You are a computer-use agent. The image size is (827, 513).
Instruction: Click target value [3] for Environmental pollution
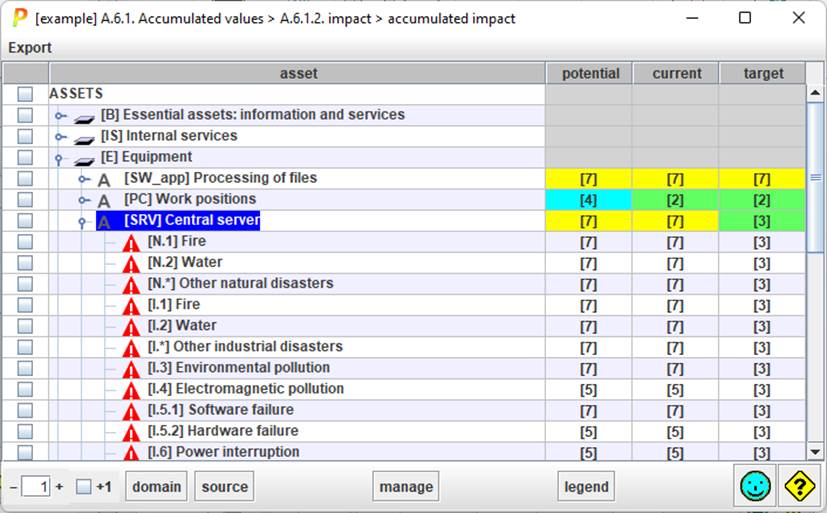click(x=762, y=369)
